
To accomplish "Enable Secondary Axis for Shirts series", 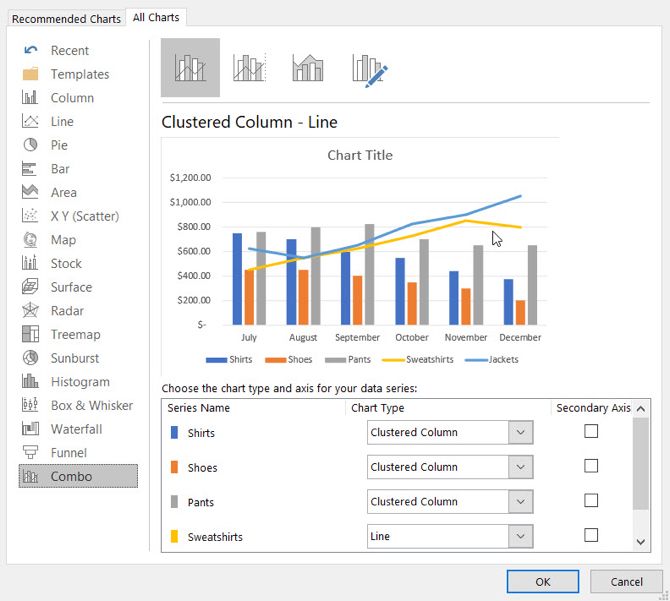I will click(591, 432).
